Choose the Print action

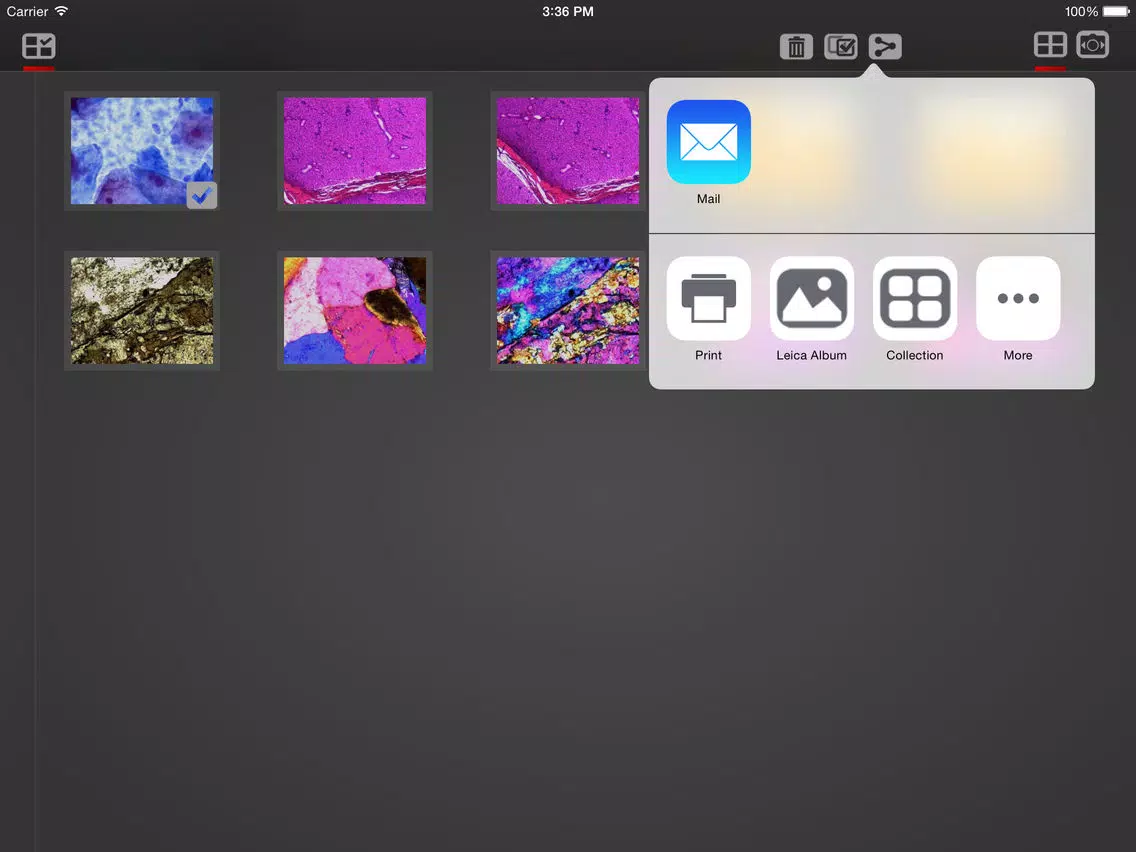(x=709, y=298)
